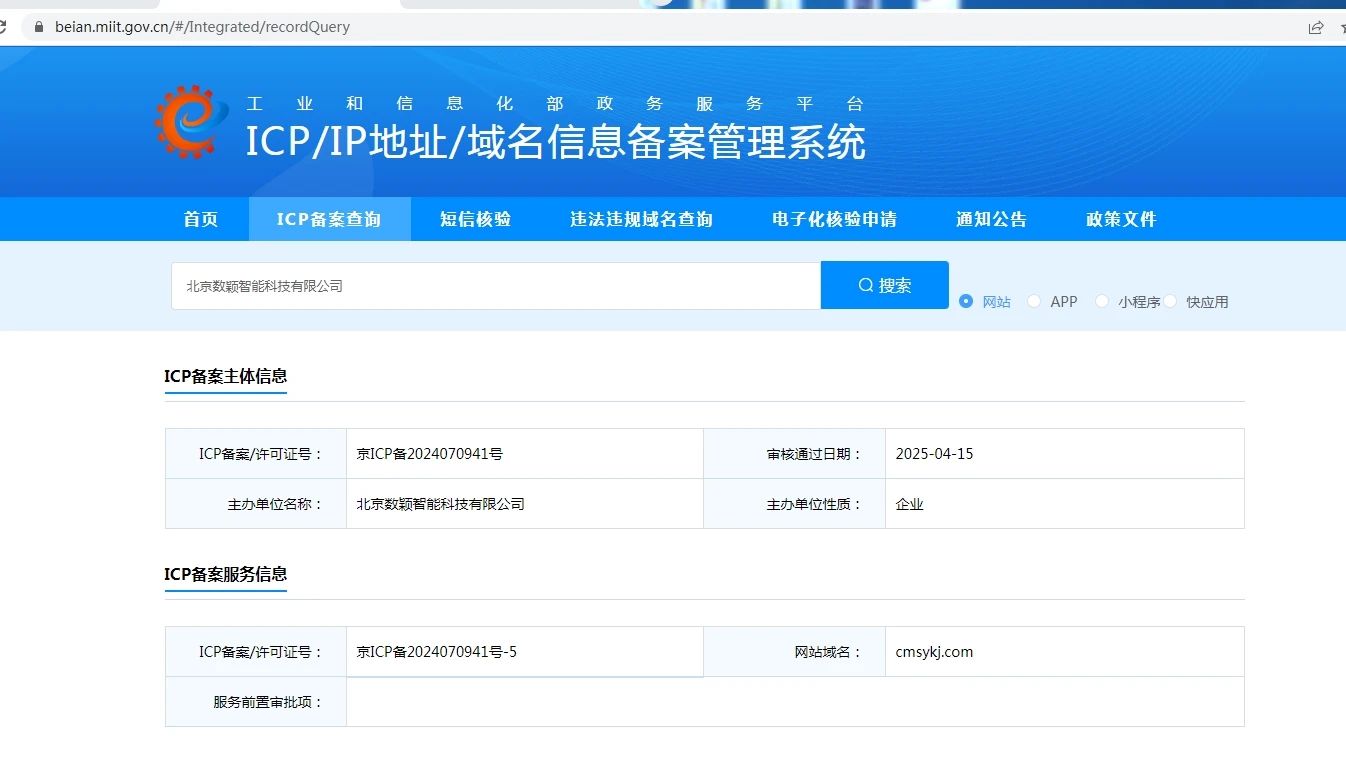This screenshot has width=1346, height=764.
Task: Click the 主办单位性质 label
Action: tap(814, 504)
